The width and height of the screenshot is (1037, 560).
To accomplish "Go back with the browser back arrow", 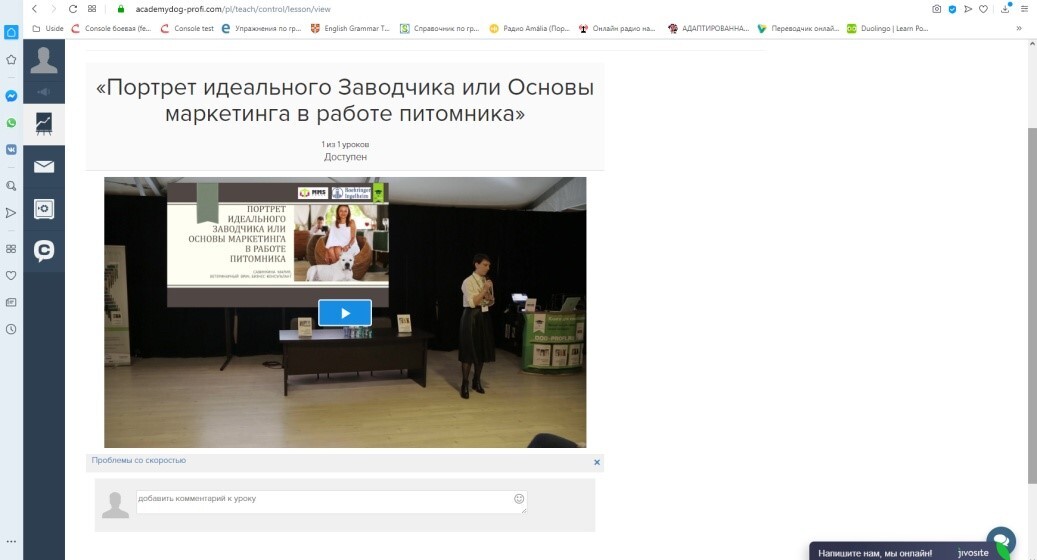I will (x=34, y=9).
